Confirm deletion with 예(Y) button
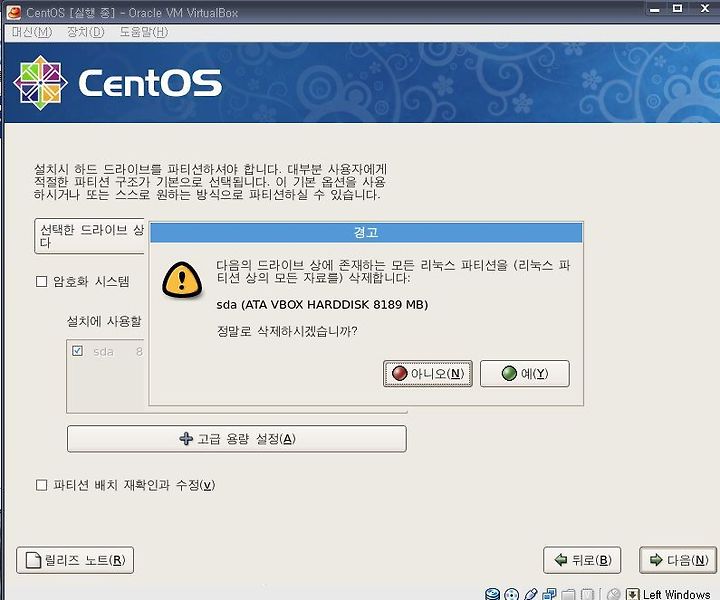Screen dimensions: 720x600 (525, 374)
